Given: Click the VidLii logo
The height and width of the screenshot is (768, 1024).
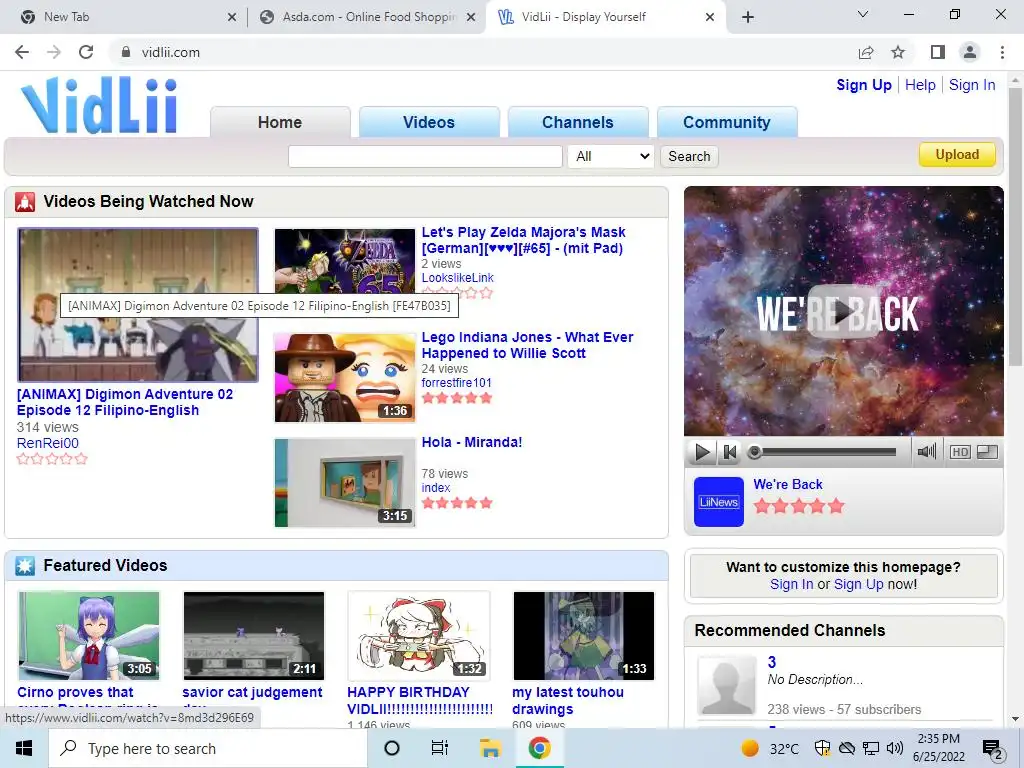Looking at the screenshot, I should (99, 105).
